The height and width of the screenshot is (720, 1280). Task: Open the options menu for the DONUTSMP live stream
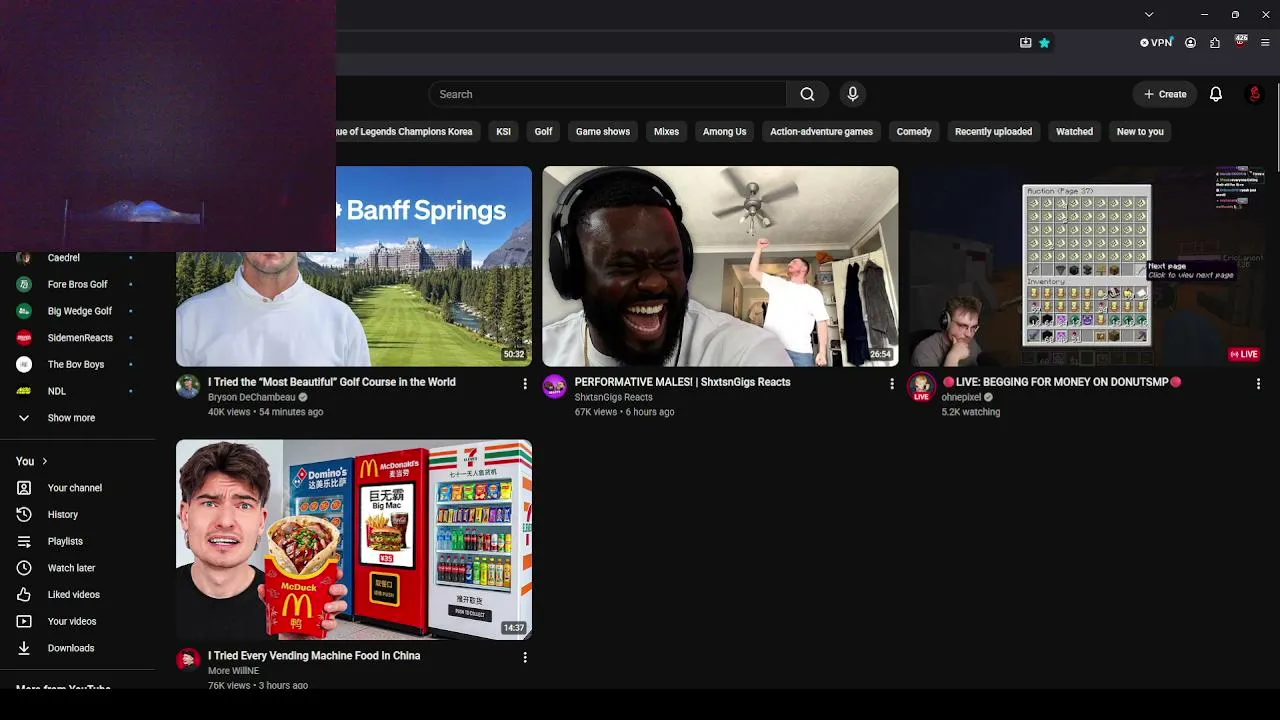pyautogui.click(x=1258, y=384)
